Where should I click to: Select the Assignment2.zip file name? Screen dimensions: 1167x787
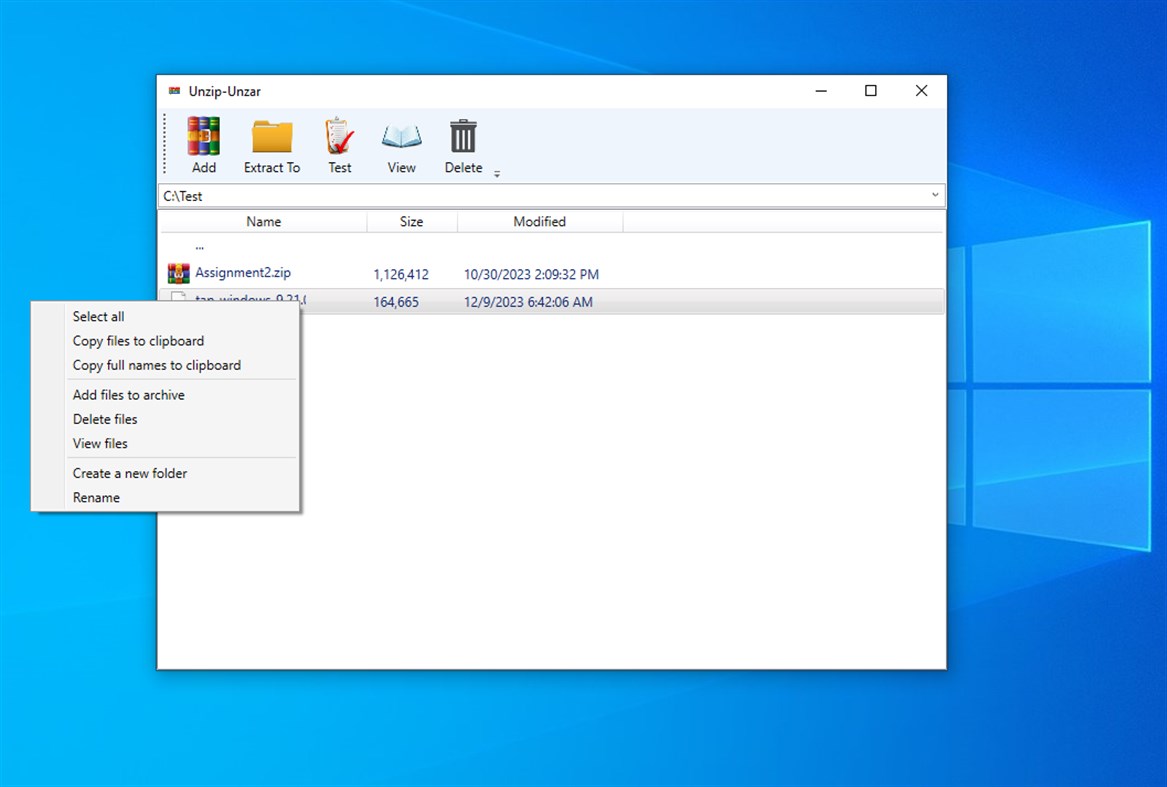(243, 273)
